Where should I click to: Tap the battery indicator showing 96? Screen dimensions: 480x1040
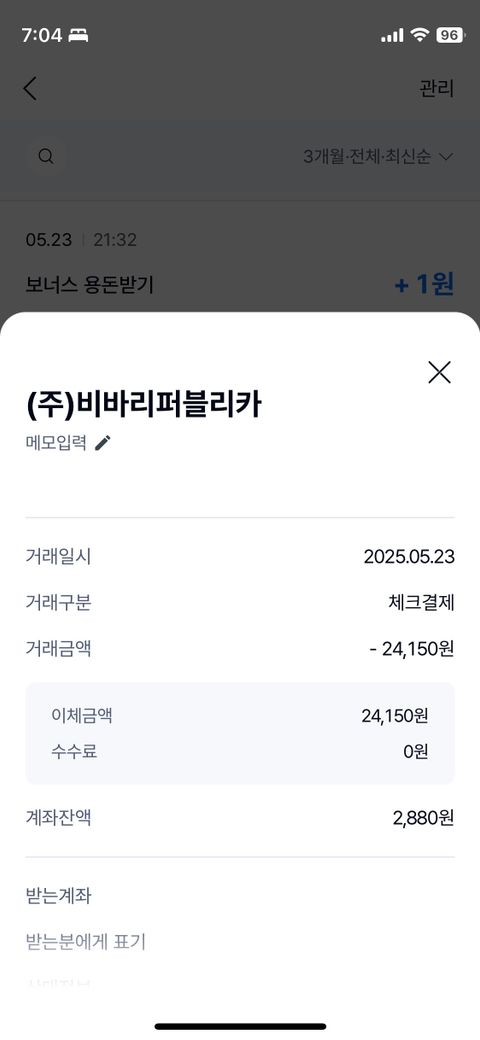tap(450, 35)
